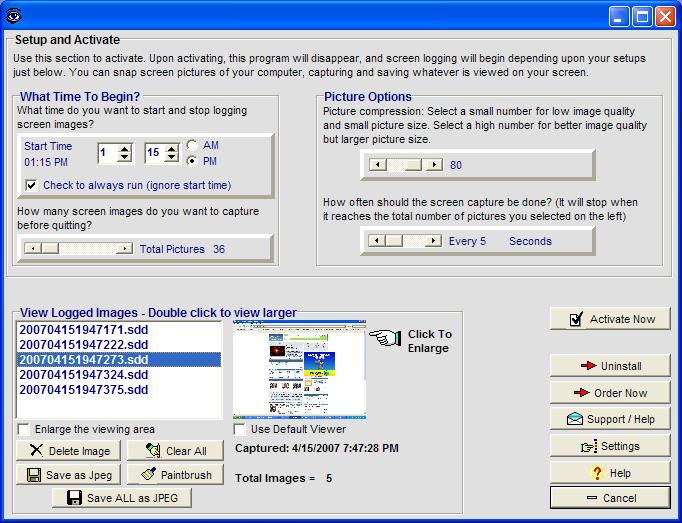This screenshot has height=523, width=682.
Task: Select logged image 200704151947324.sdd
Action: tap(119, 375)
